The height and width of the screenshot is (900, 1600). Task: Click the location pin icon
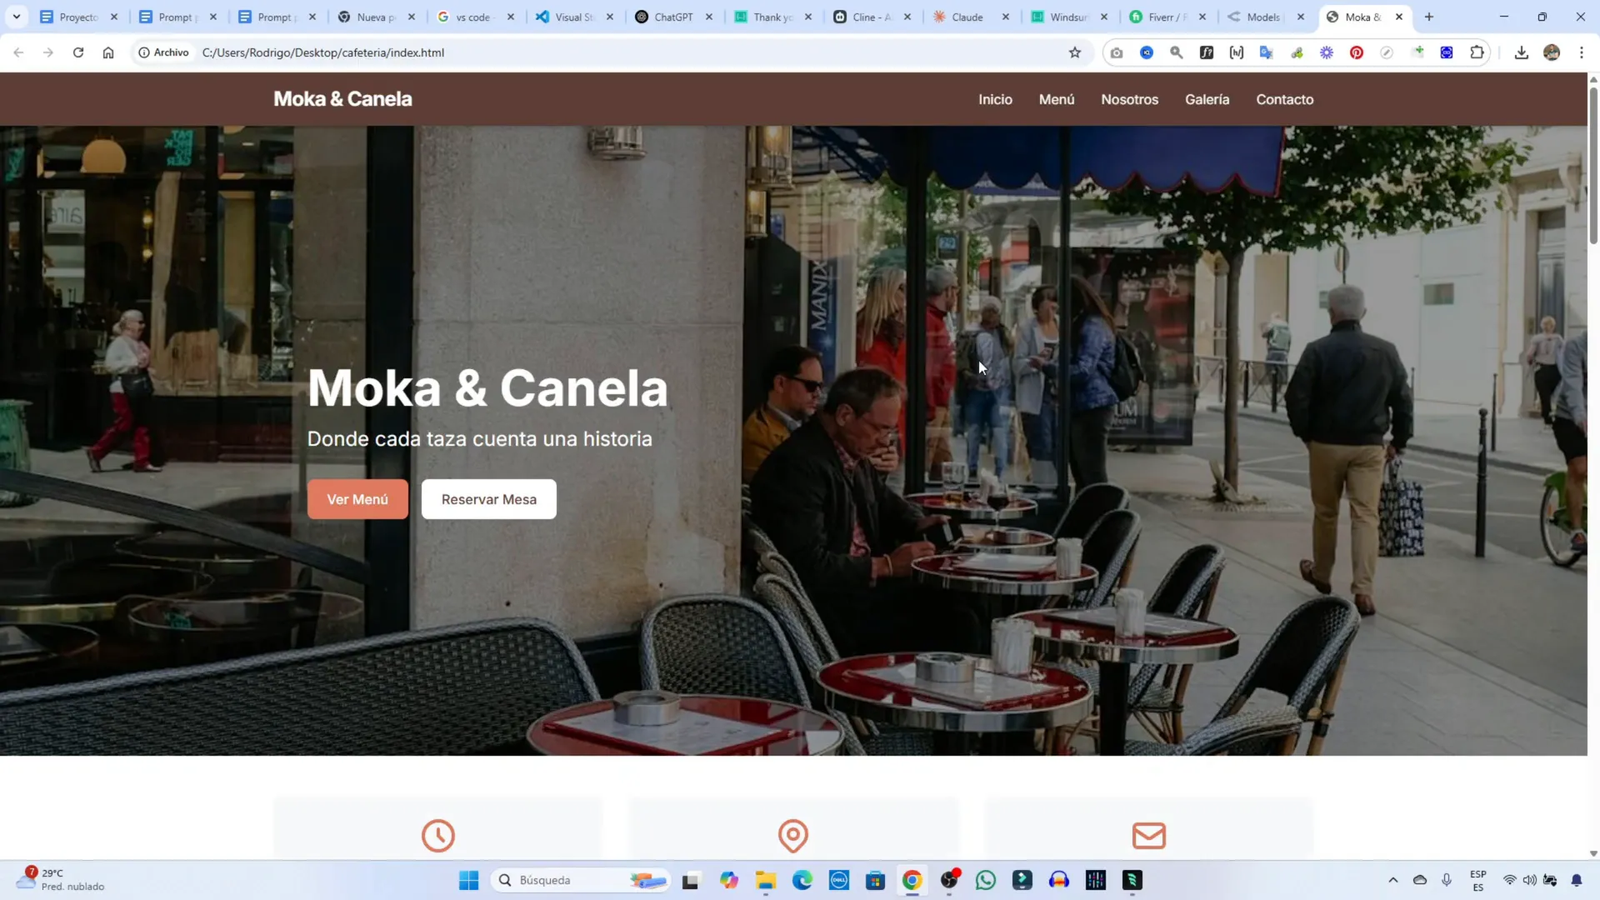pos(793,835)
